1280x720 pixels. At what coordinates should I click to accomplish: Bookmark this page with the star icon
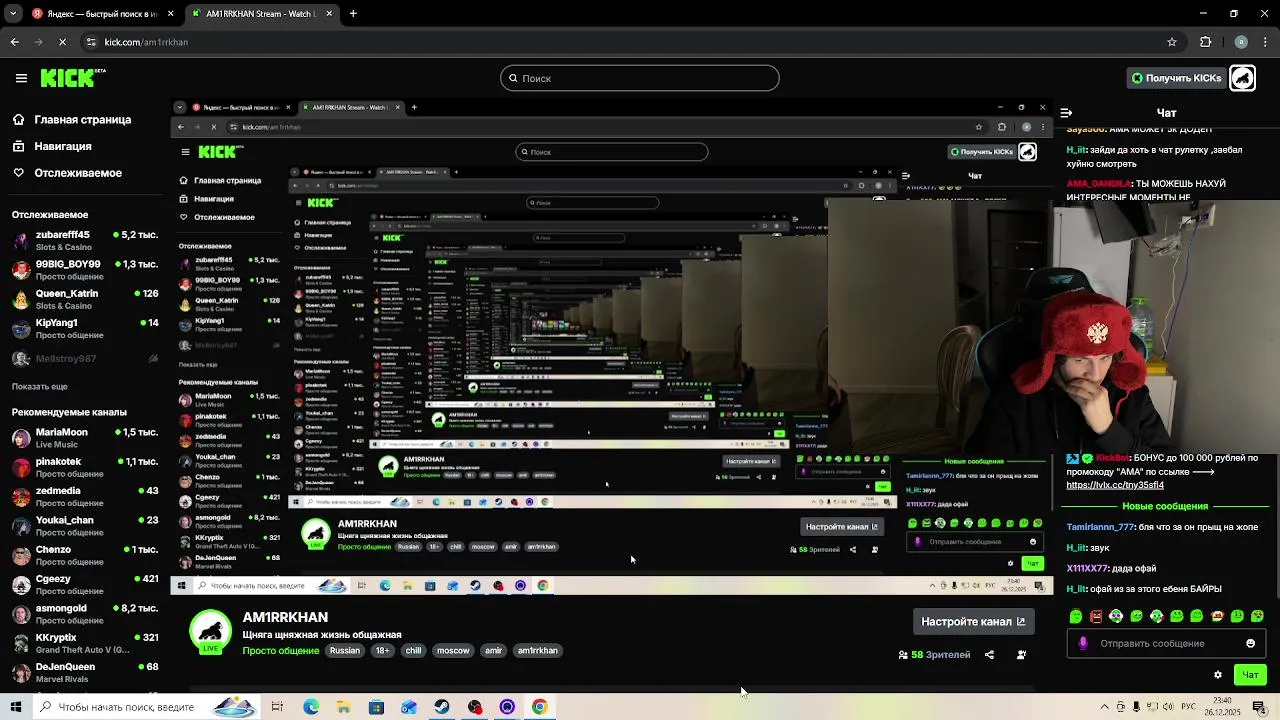pos(1172,42)
